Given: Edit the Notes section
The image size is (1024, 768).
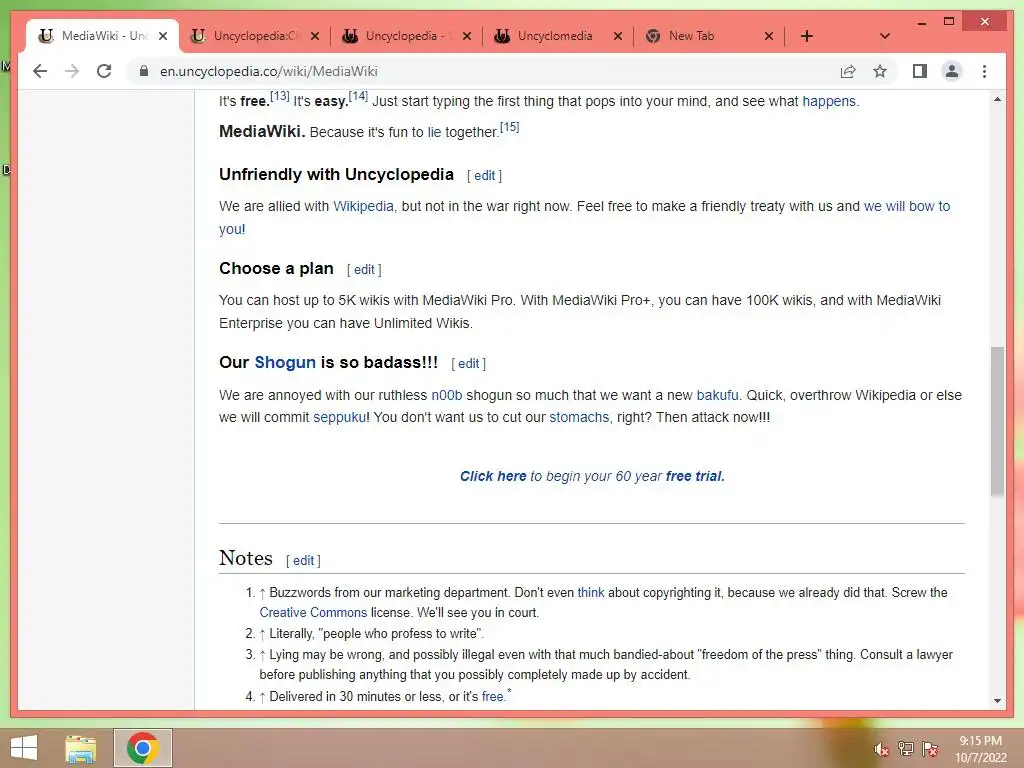Looking at the screenshot, I should 303,560.
